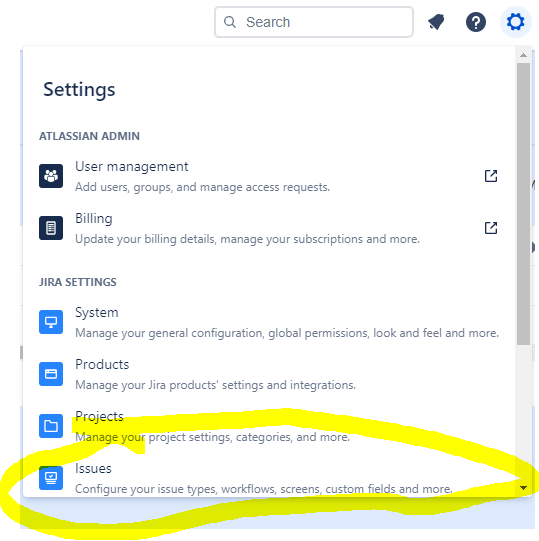
Task: Open the Projects settings entry
Action: [269, 426]
